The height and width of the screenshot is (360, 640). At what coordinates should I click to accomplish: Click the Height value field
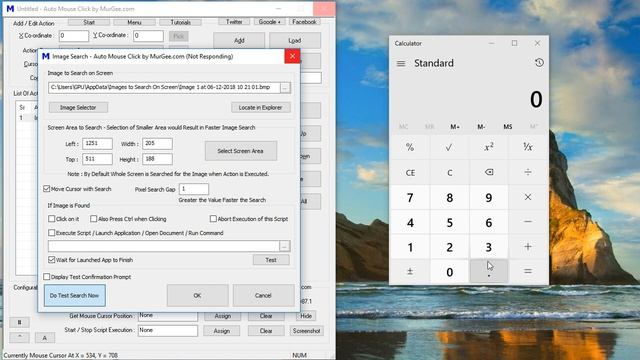tap(157, 159)
